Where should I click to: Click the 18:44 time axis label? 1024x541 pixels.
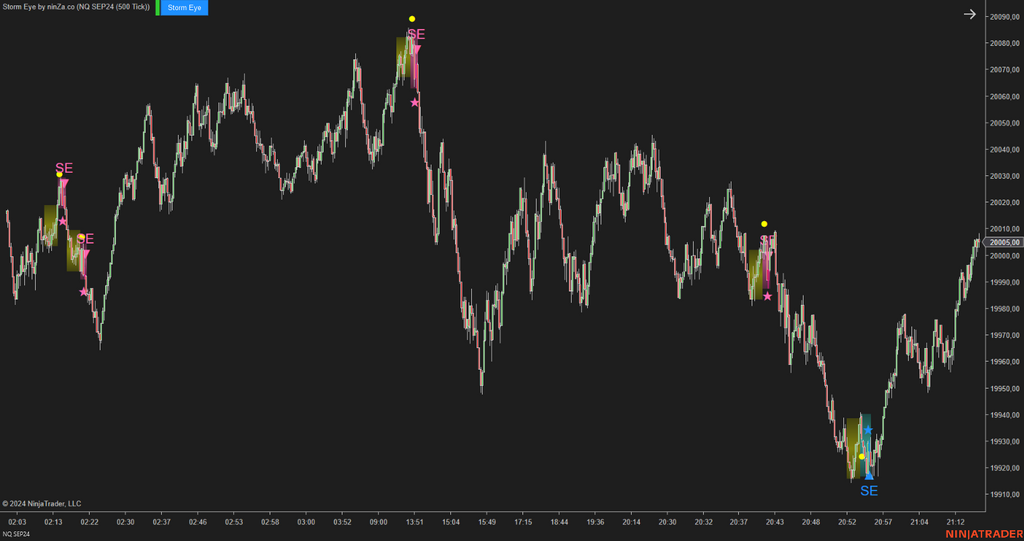point(559,522)
